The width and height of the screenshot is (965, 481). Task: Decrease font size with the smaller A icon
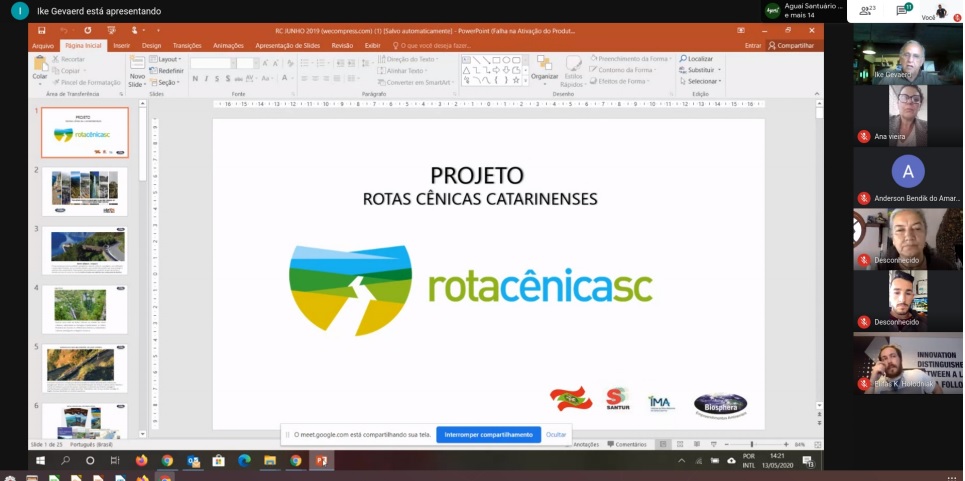point(275,63)
